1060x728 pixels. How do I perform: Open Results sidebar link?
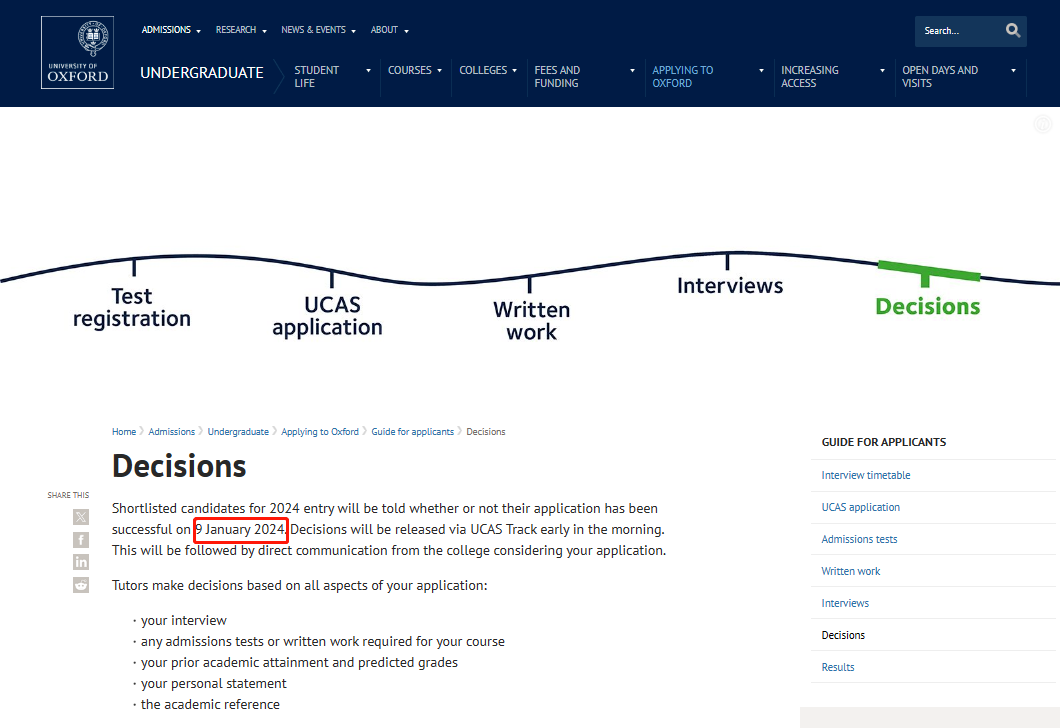[838, 667]
